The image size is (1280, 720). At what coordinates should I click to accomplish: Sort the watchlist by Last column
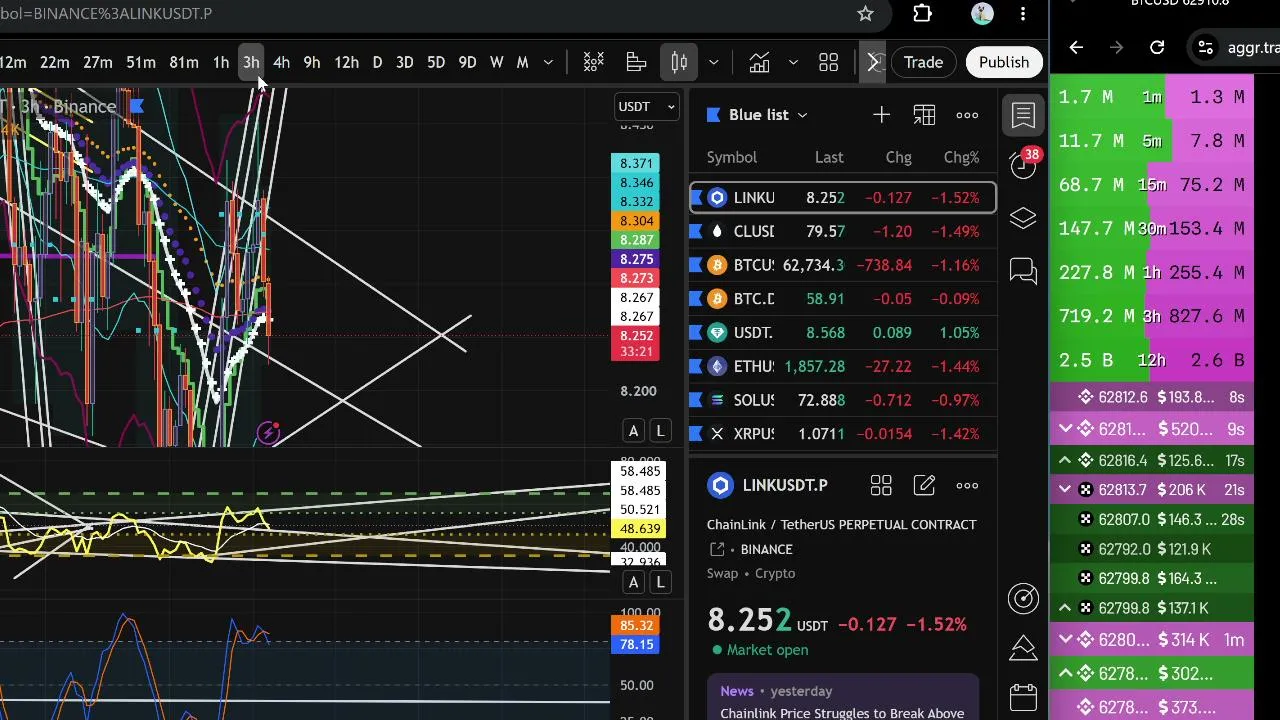pyautogui.click(x=829, y=157)
